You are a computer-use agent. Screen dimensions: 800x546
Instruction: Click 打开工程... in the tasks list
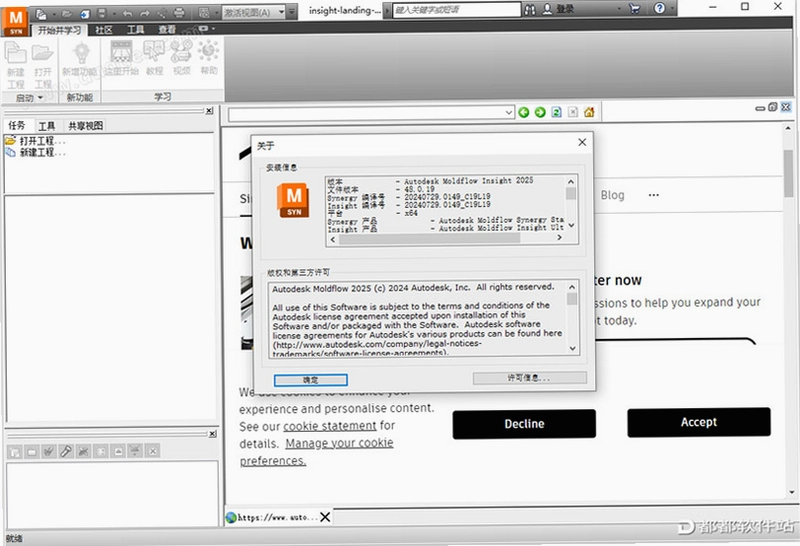[x=36, y=141]
